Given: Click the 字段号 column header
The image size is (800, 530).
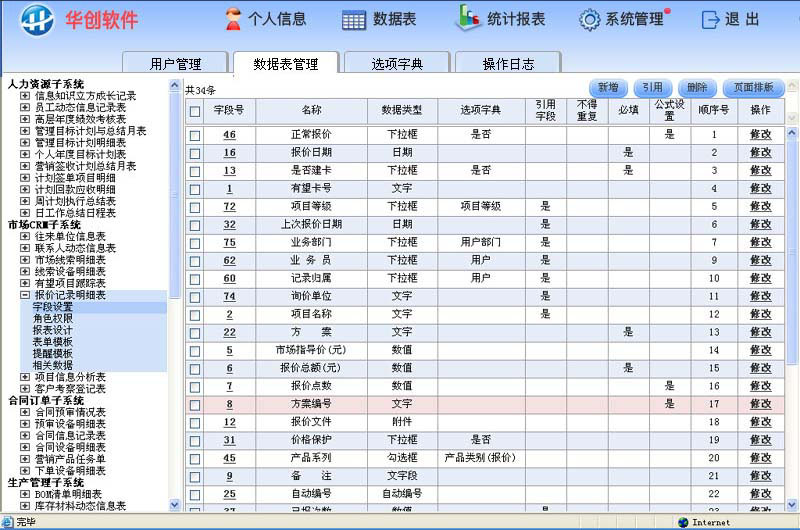Looking at the screenshot, I should pyautogui.click(x=229, y=110).
